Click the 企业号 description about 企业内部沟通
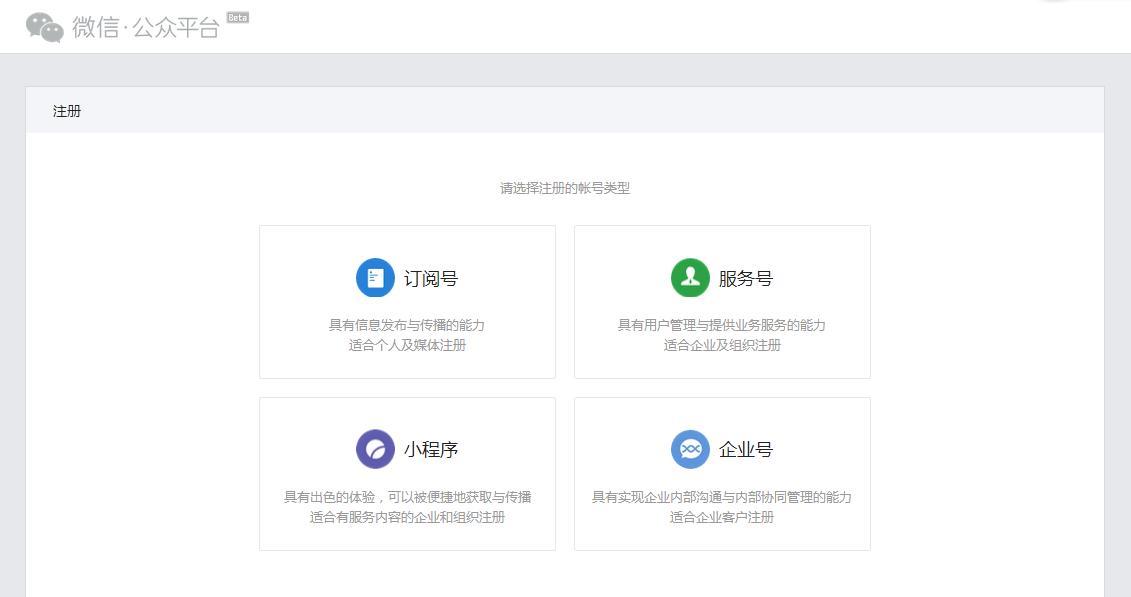The height and width of the screenshot is (597, 1131). click(x=722, y=496)
